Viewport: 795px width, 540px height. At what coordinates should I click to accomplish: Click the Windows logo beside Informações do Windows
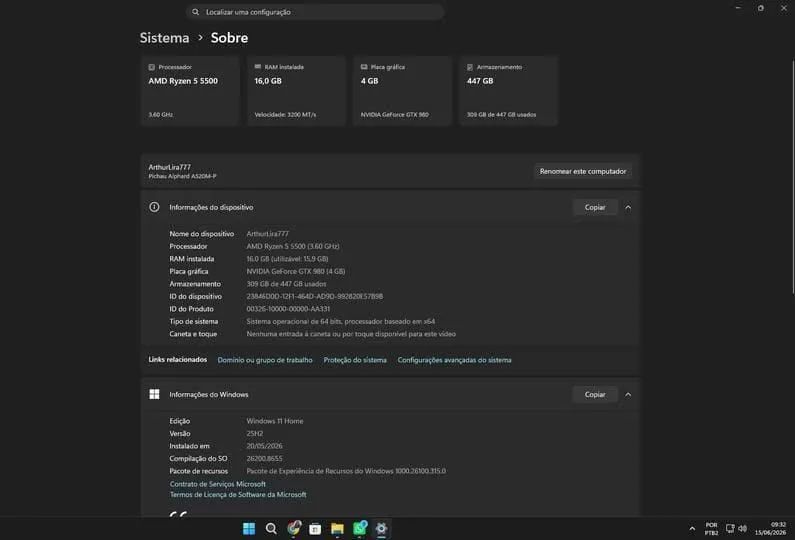coord(154,394)
